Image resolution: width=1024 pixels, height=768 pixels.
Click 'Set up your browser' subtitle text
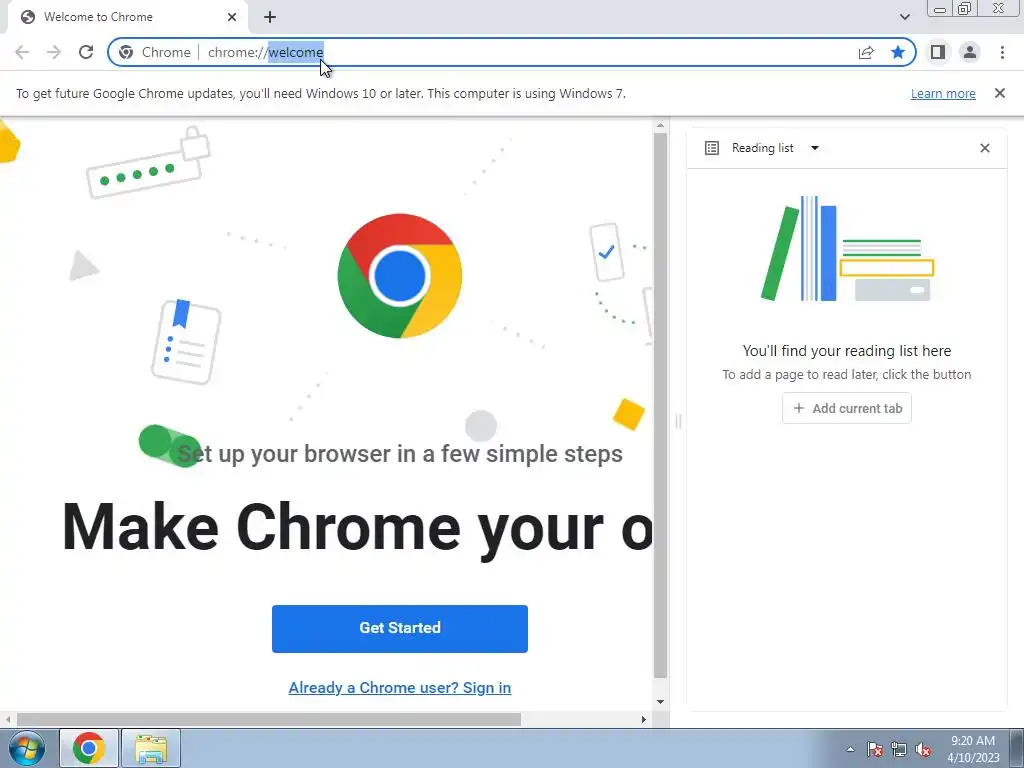(400, 453)
